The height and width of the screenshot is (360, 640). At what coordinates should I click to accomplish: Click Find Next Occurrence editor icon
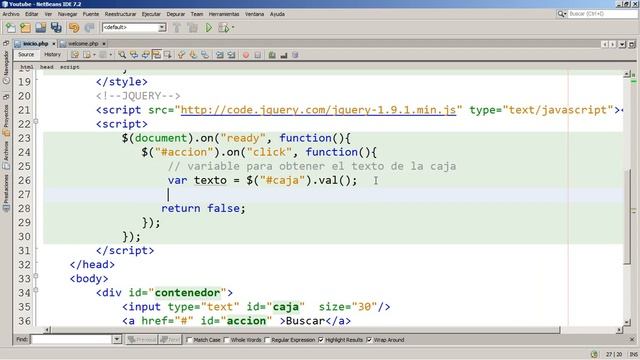pos(145,55)
